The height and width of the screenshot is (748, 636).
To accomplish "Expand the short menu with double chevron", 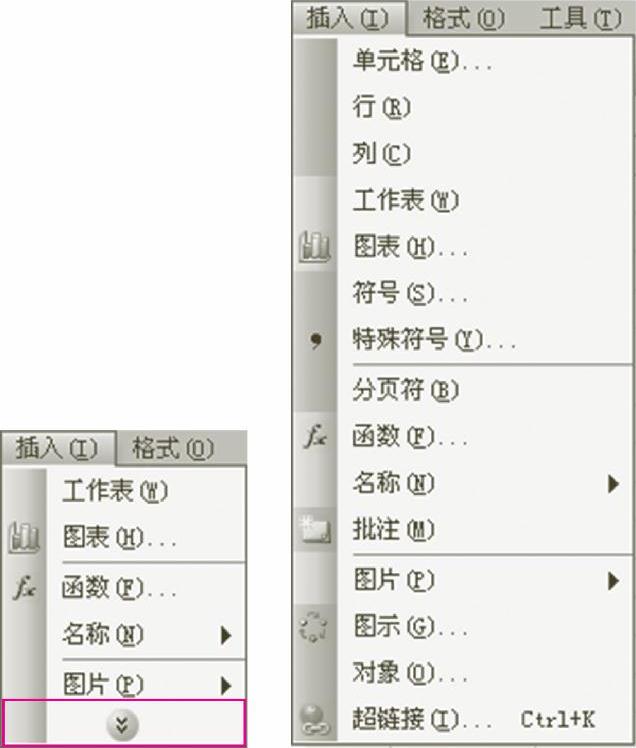I will (123, 724).
